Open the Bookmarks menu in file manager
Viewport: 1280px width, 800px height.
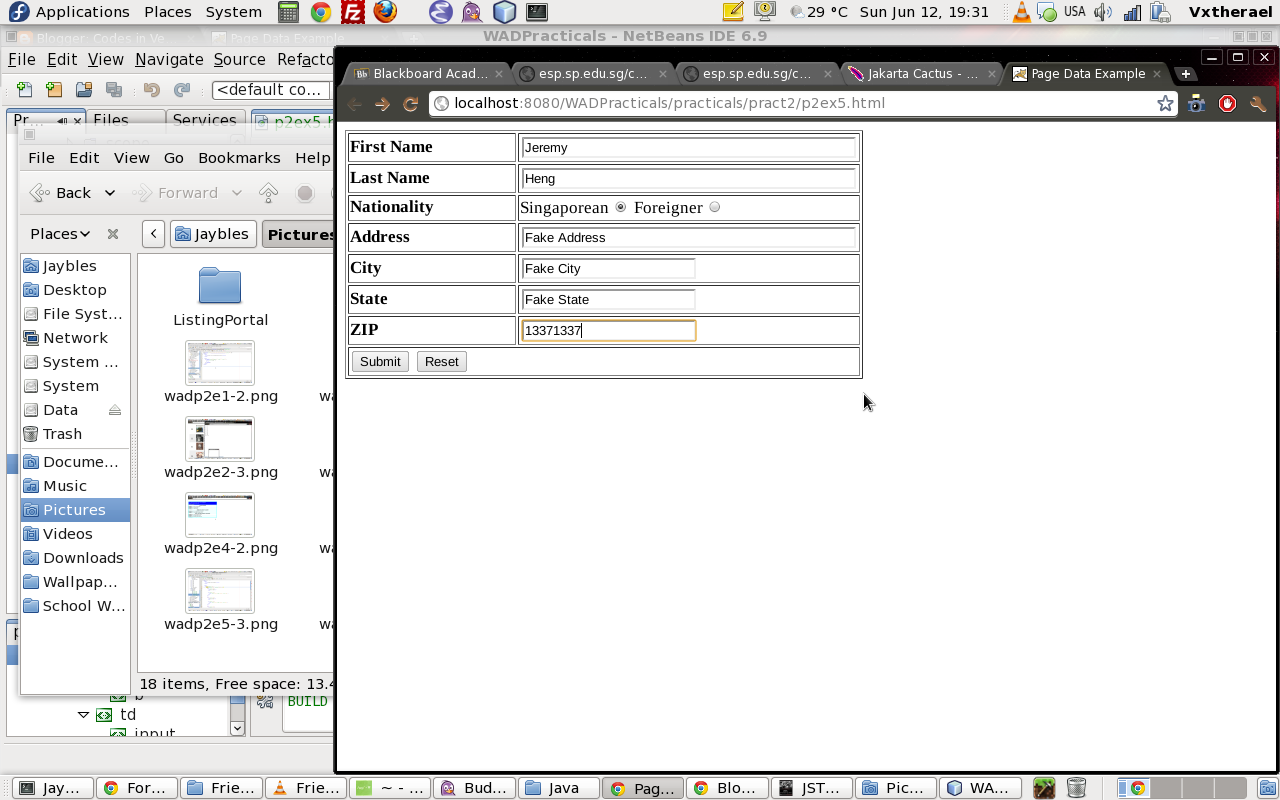pos(239,158)
